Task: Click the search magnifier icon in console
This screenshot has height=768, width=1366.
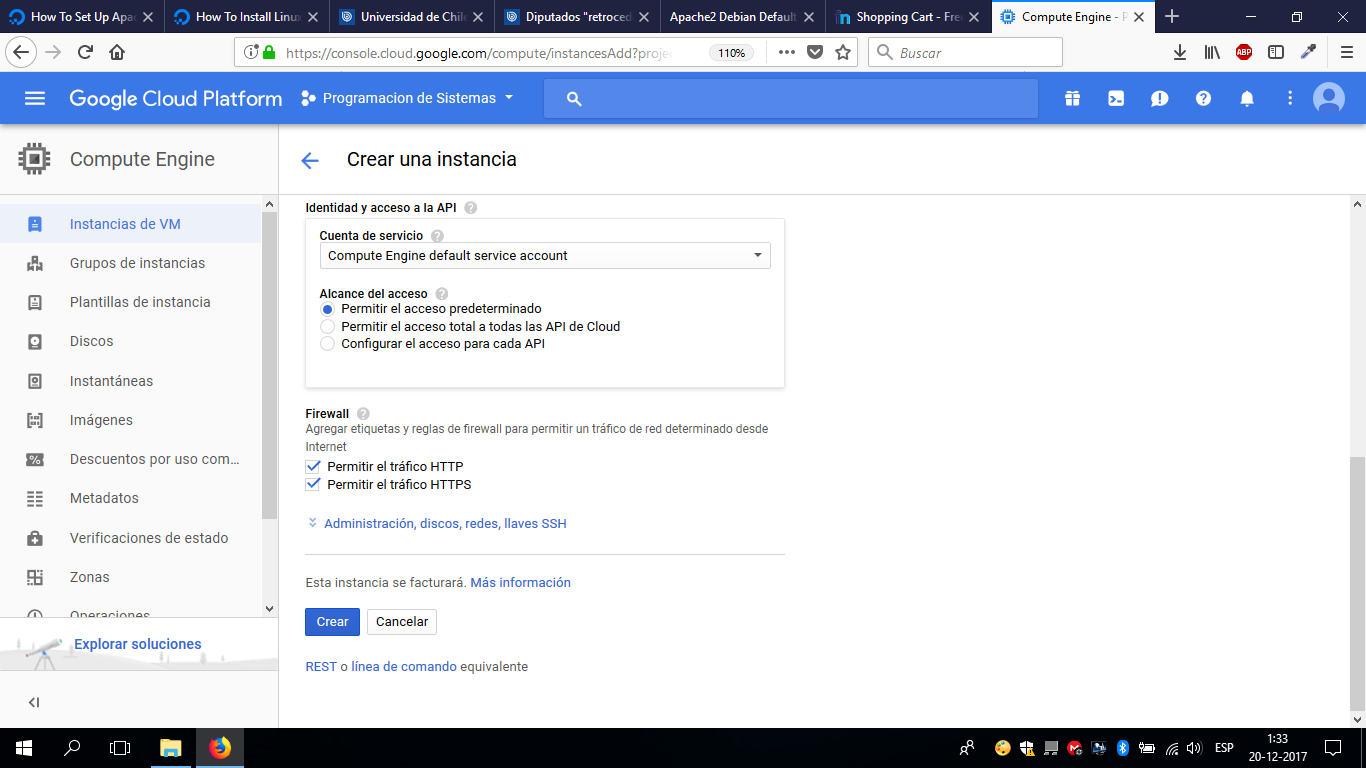Action: pyautogui.click(x=573, y=98)
